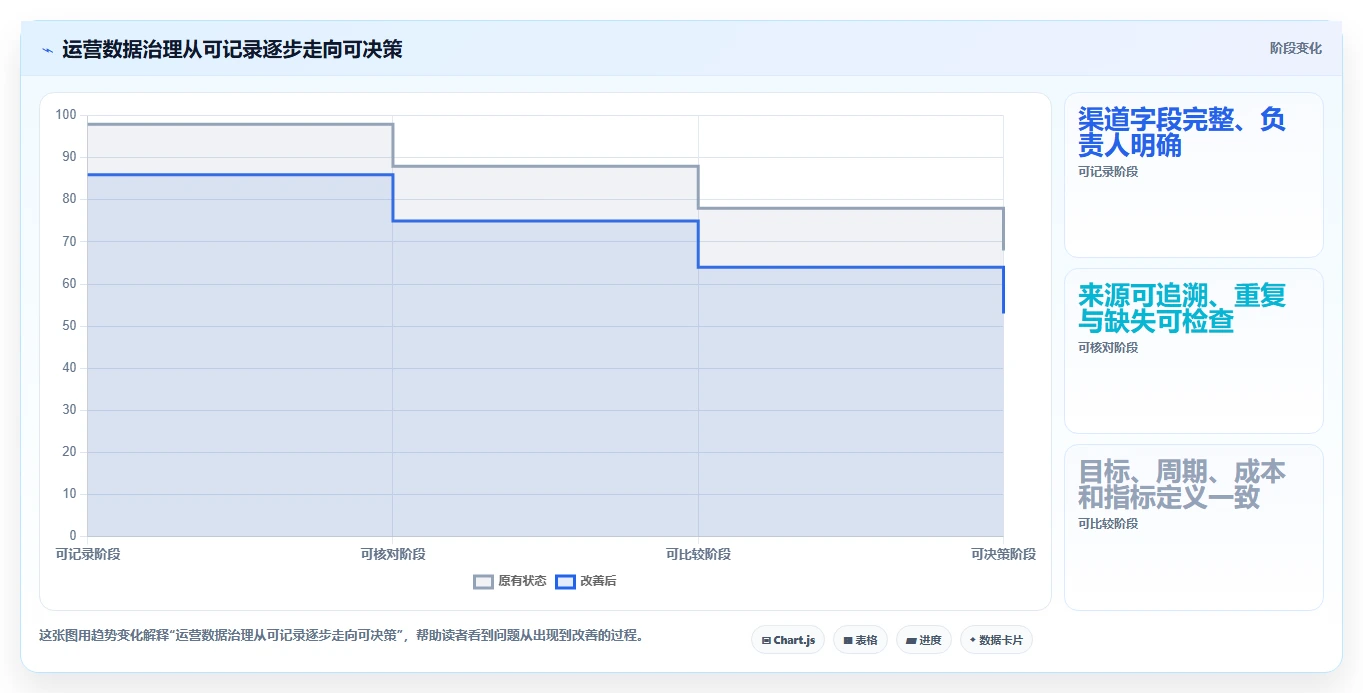Click the 进度 tag button
This screenshot has height=693, width=1363.
[x=924, y=640]
